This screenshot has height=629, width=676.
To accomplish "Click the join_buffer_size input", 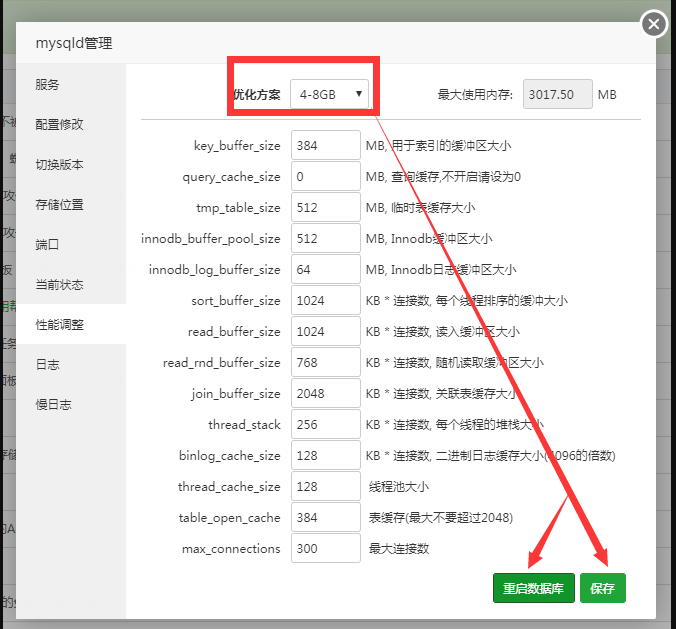I will tap(325, 394).
